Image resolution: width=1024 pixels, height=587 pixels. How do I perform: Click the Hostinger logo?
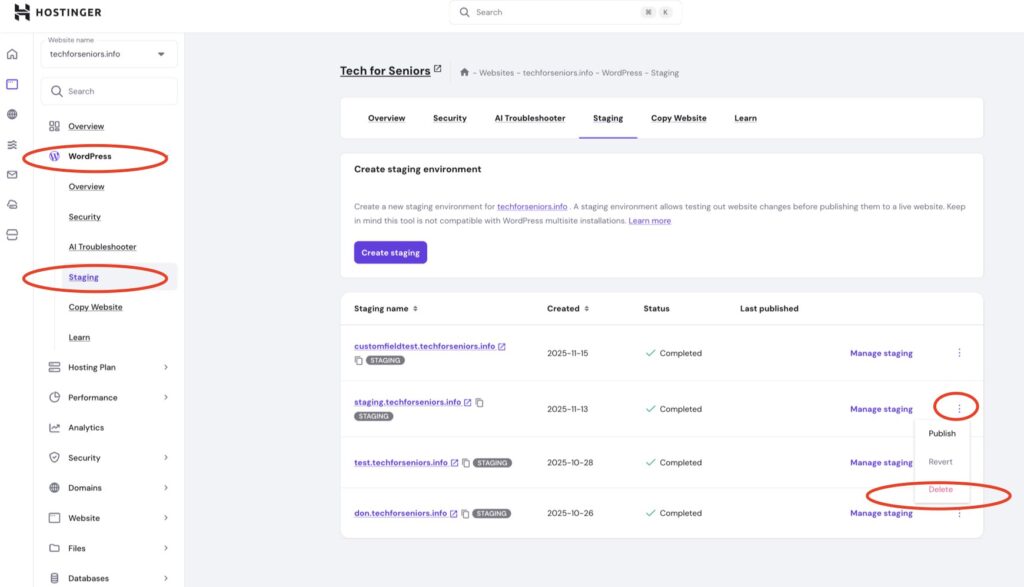(x=58, y=13)
